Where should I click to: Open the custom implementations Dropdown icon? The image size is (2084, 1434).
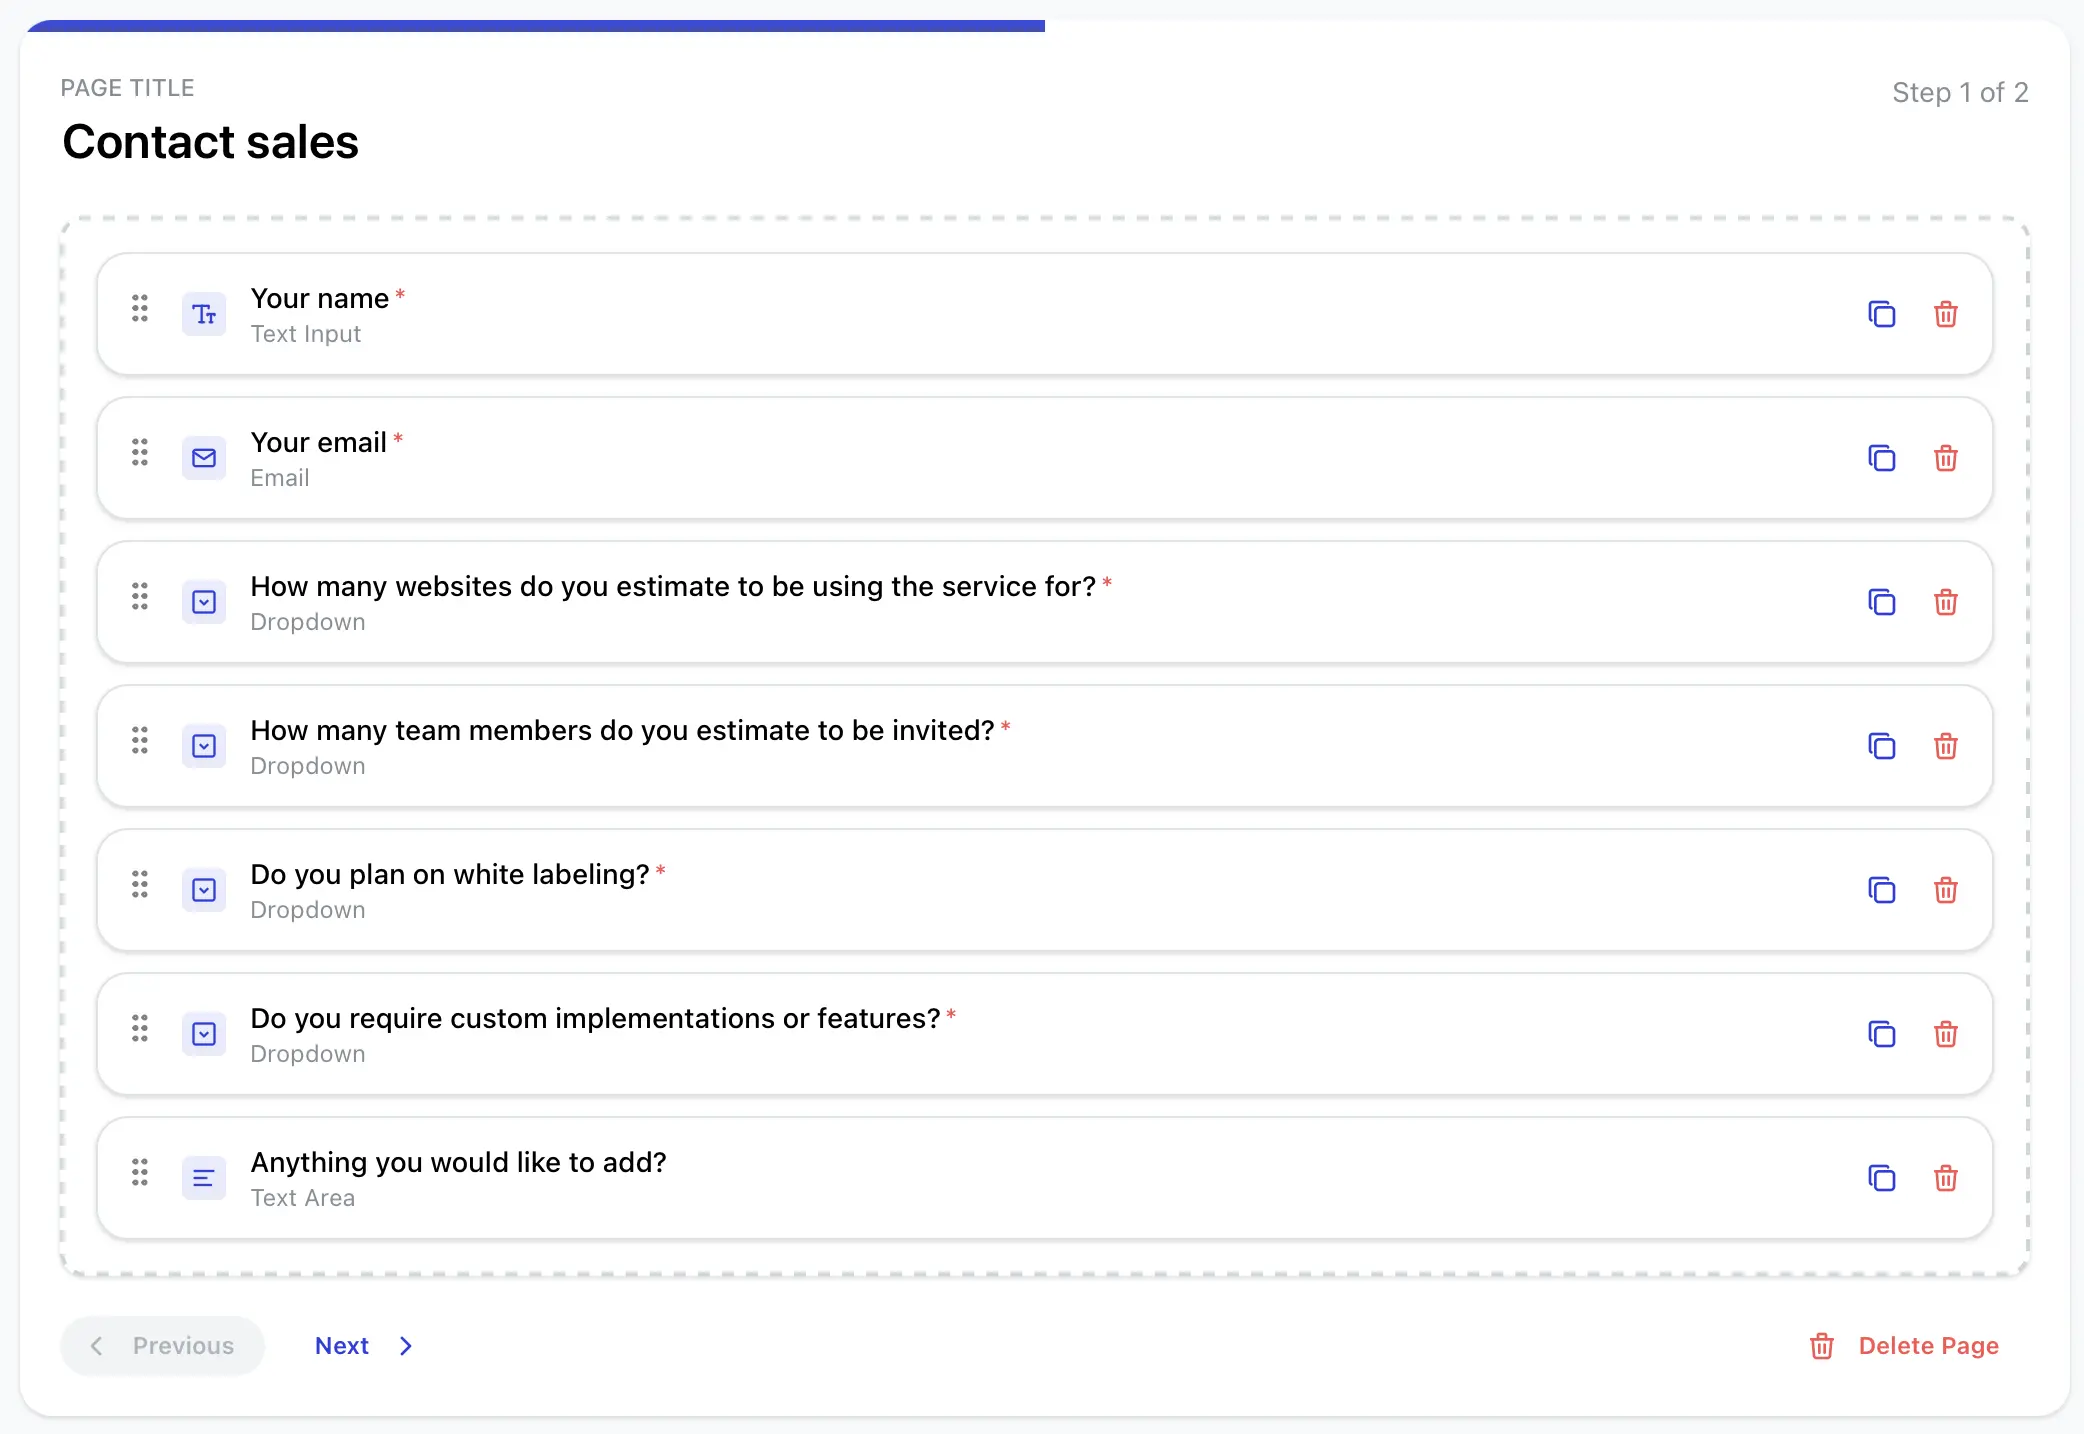[203, 1034]
